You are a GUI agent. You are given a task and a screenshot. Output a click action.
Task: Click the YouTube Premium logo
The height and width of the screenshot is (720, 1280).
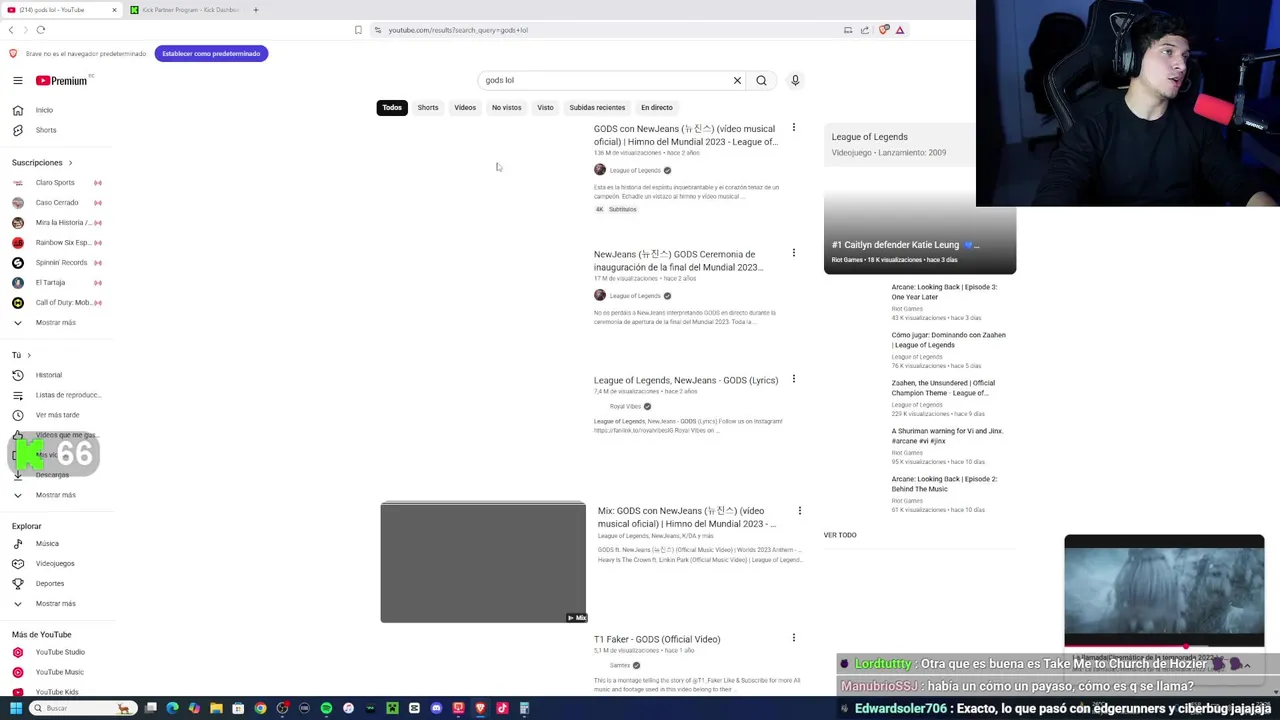[x=62, y=80]
